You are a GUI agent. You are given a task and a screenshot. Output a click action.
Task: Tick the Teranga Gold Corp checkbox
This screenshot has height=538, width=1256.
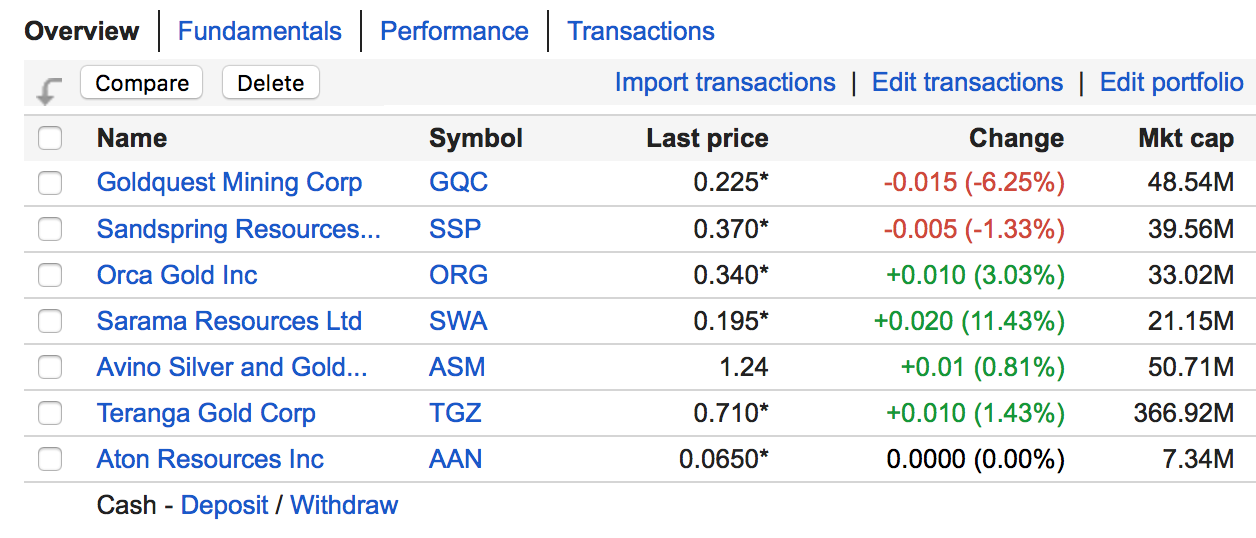(x=50, y=413)
